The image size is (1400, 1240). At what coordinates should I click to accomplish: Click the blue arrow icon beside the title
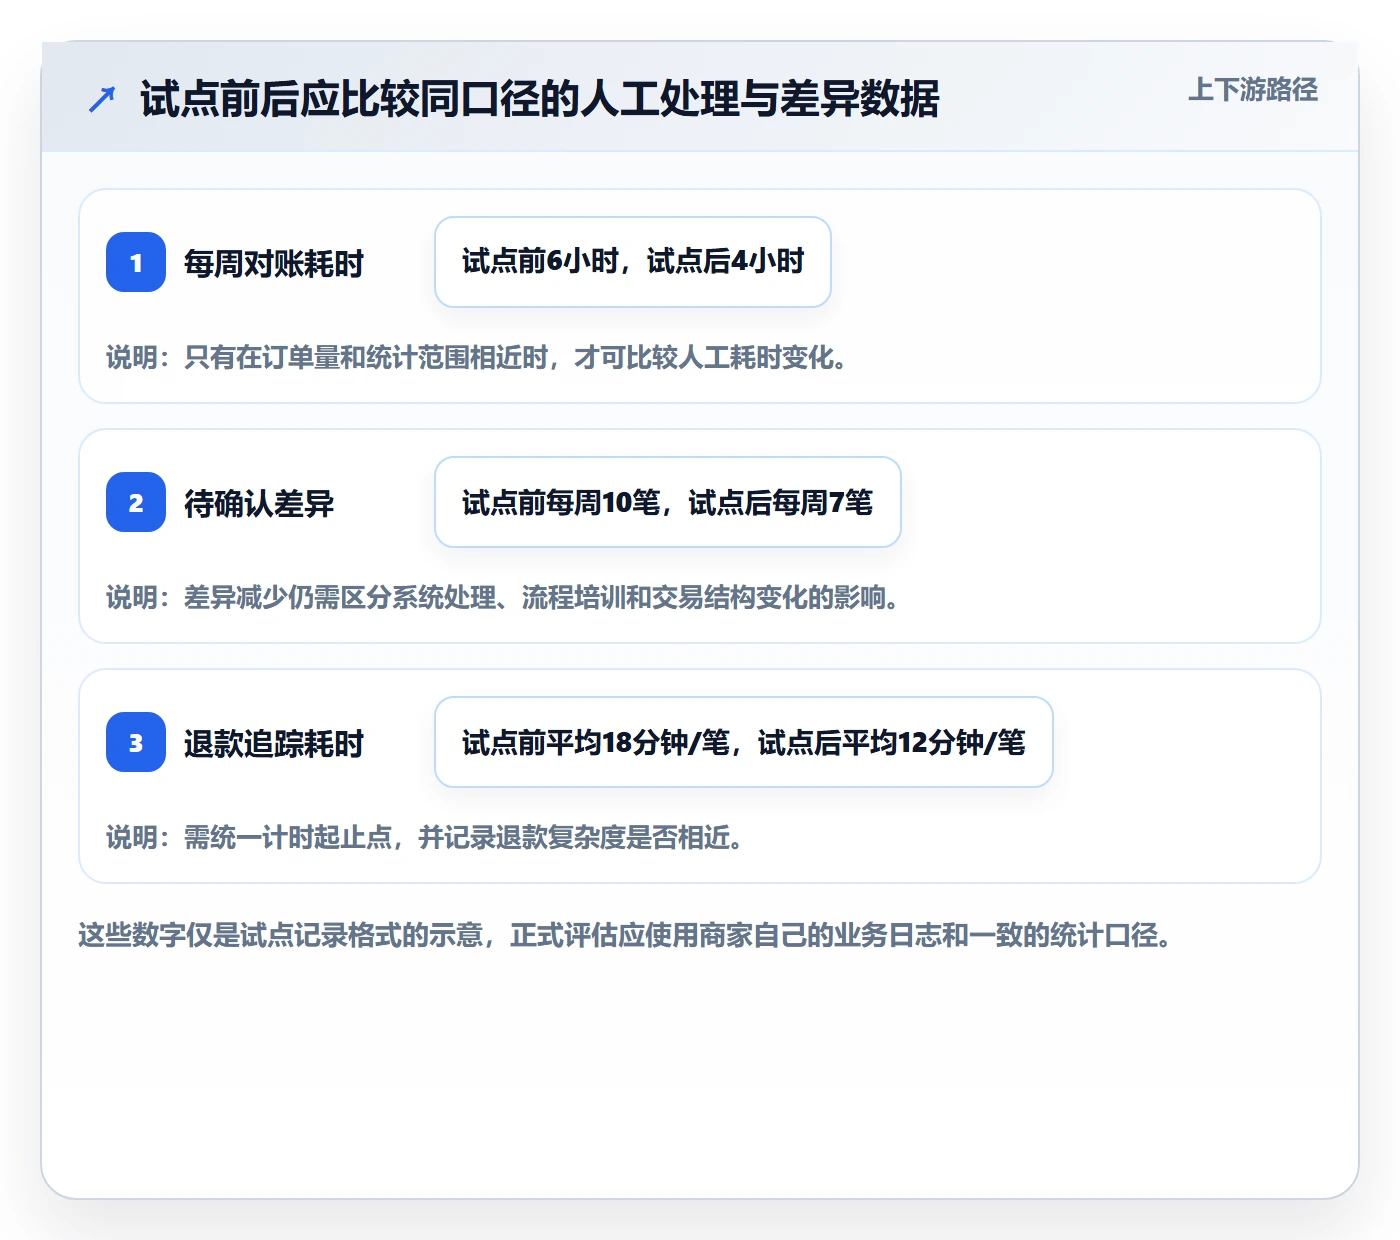[102, 99]
